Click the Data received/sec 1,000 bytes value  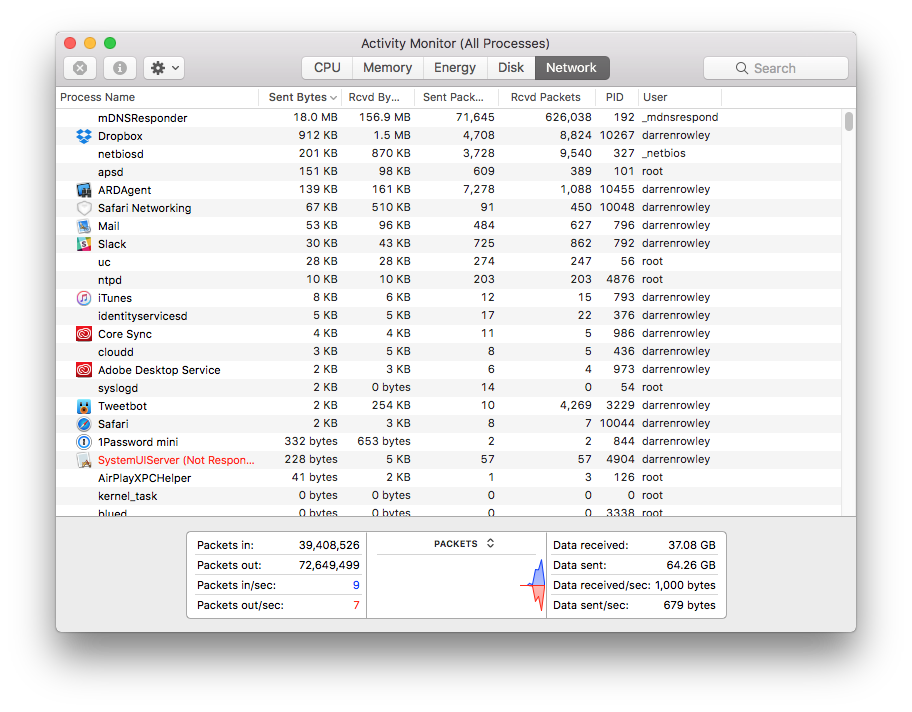[x=685, y=585]
